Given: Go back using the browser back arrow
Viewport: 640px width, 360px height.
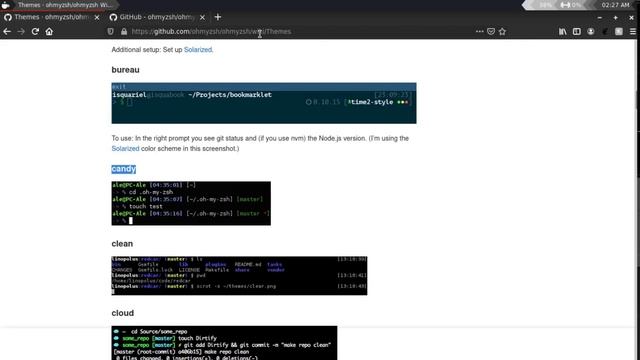Looking at the screenshot, I should (7, 31).
